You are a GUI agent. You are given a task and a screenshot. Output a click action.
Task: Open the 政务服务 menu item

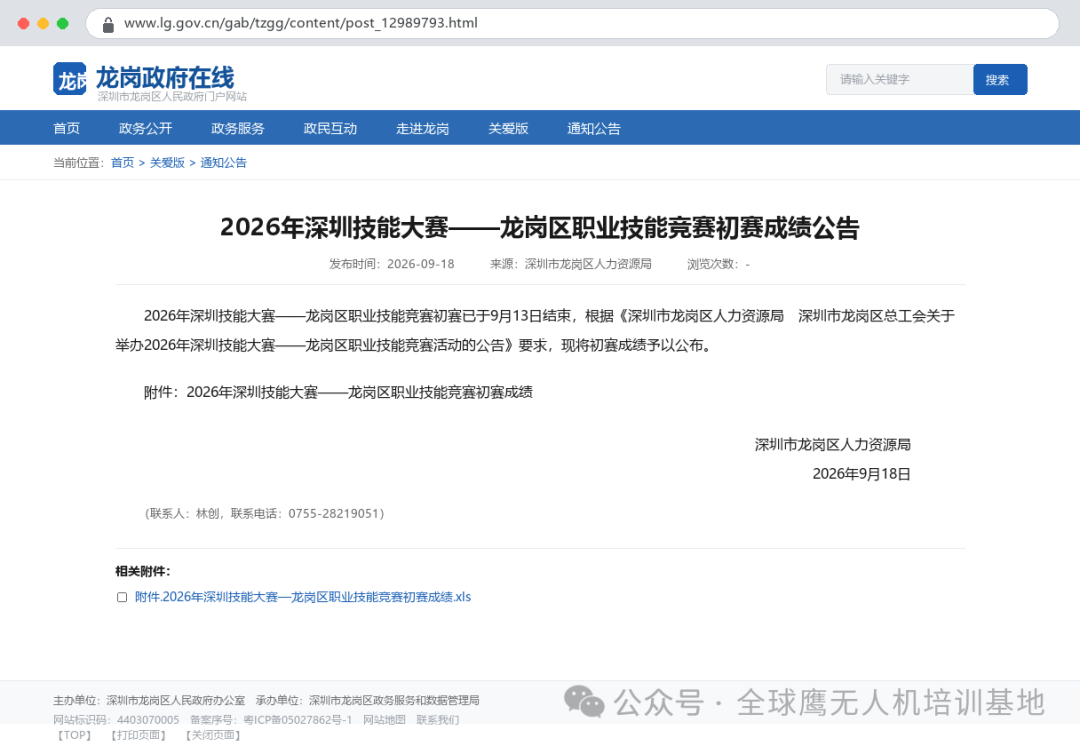(x=238, y=128)
